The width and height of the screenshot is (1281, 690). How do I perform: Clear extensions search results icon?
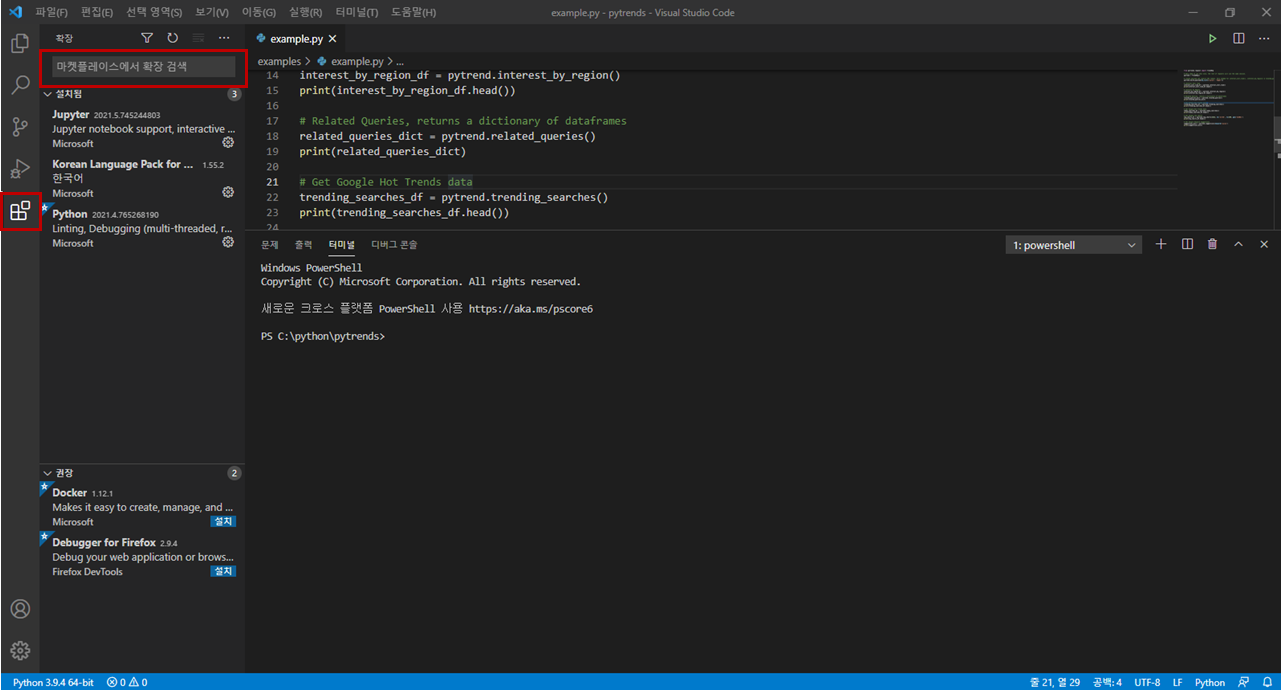[198, 38]
